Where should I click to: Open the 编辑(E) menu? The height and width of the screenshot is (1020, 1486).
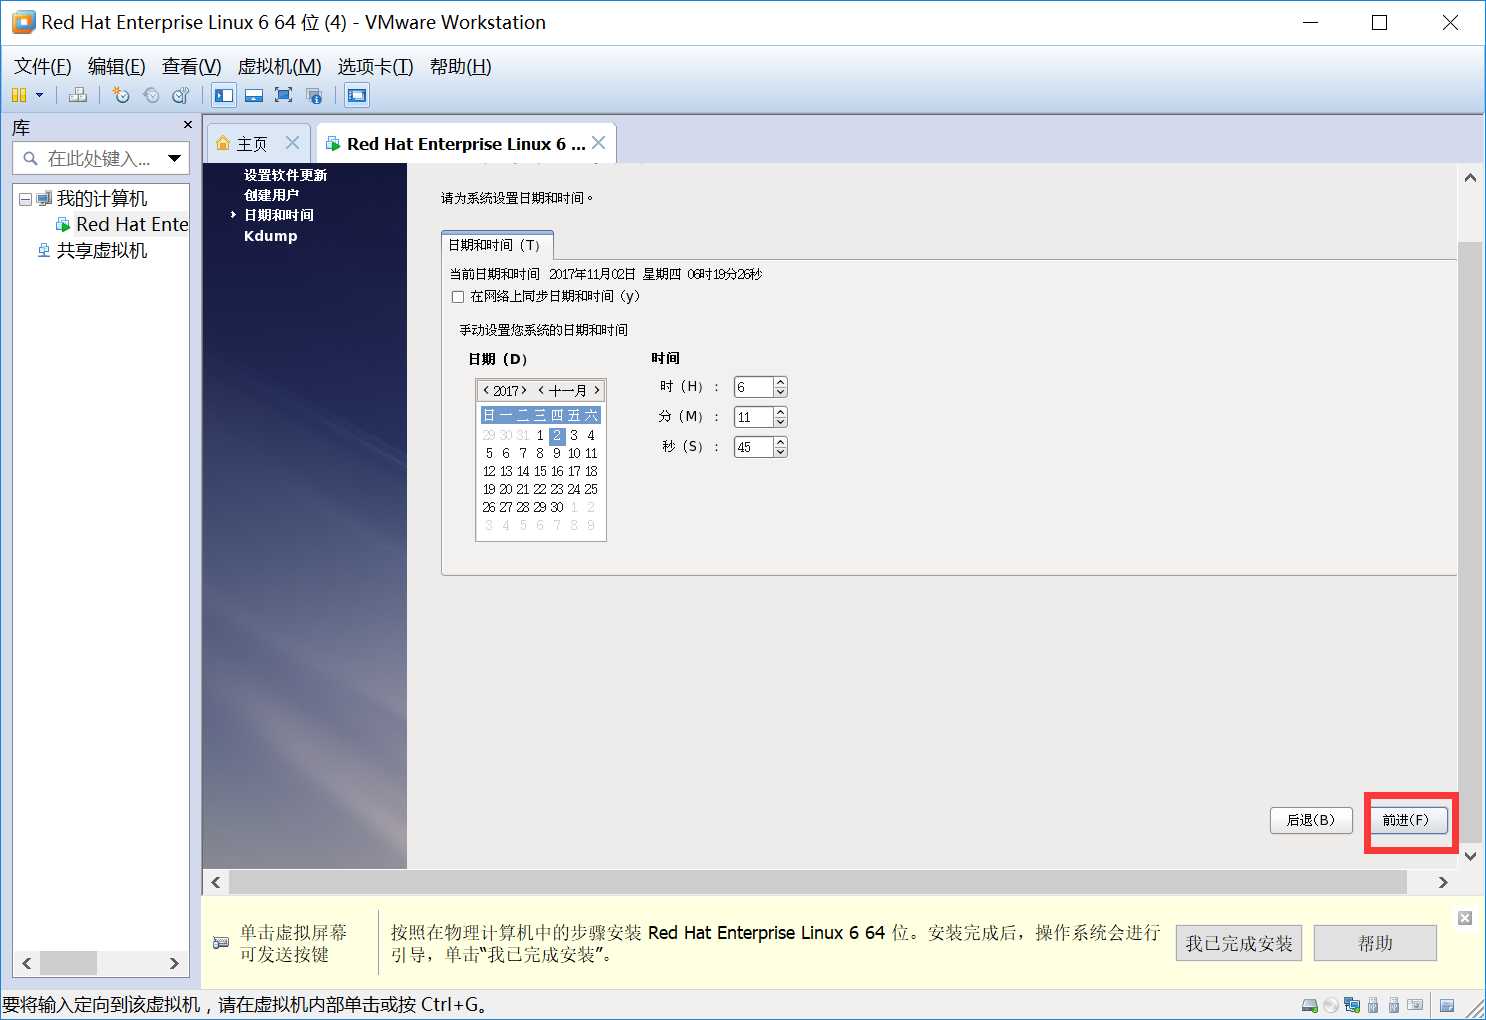(116, 66)
